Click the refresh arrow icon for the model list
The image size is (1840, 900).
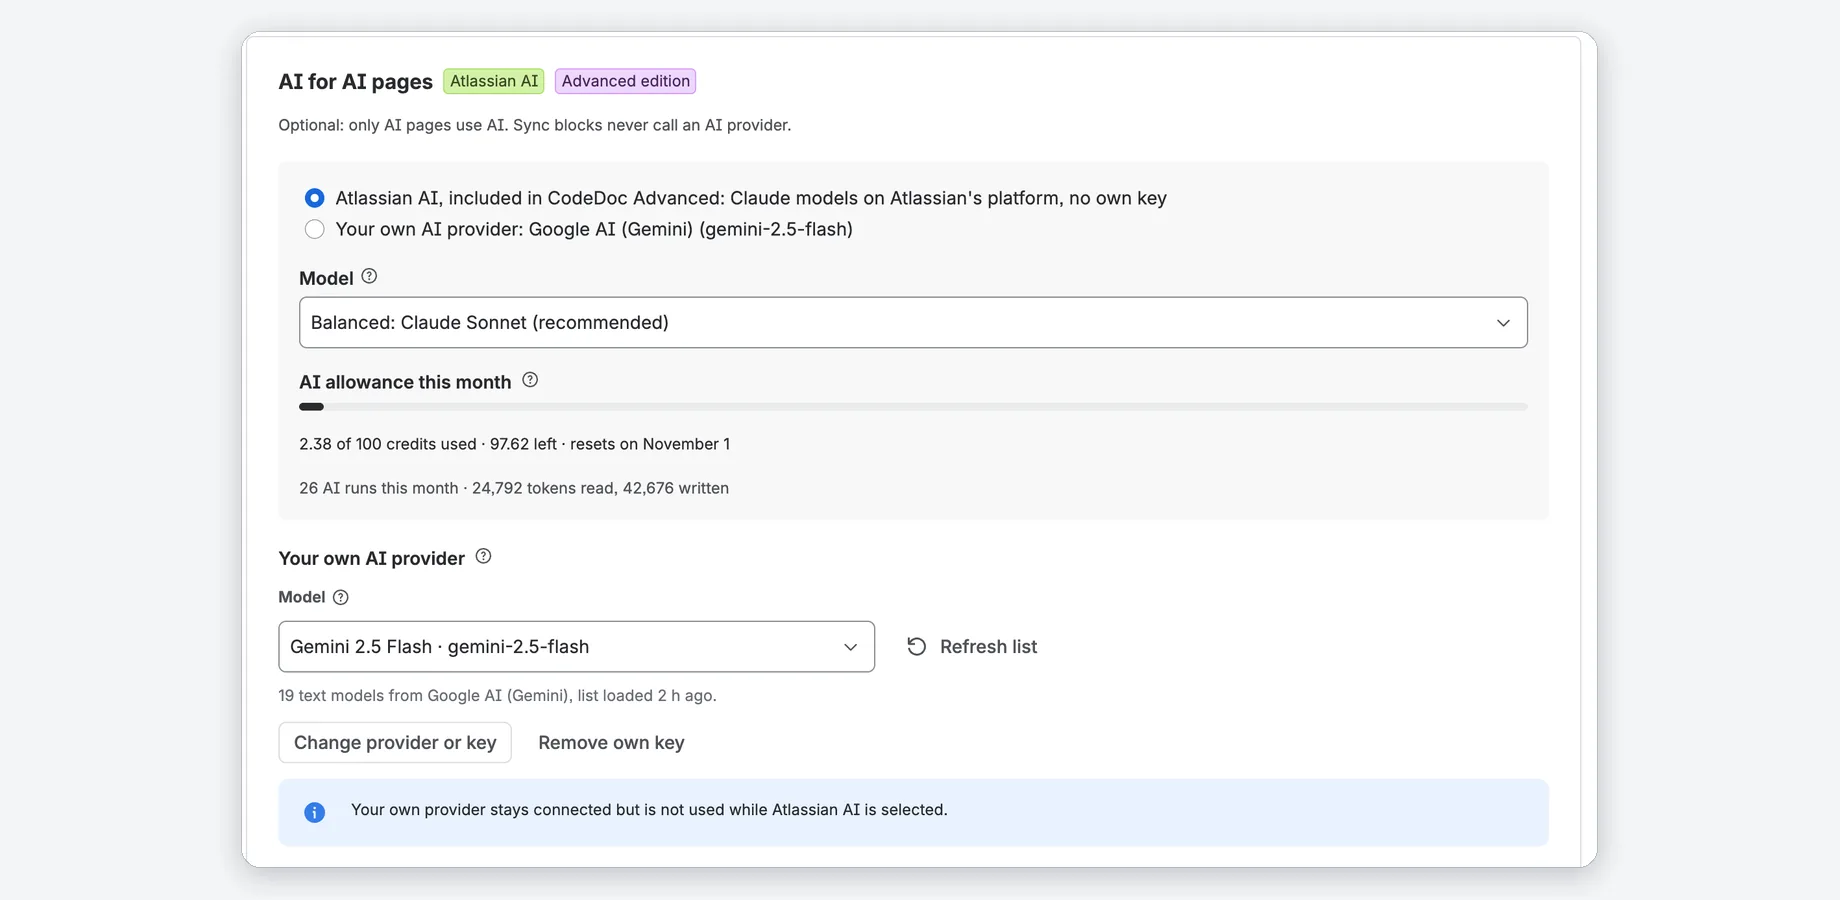pyautogui.click(x=916, y=646)
